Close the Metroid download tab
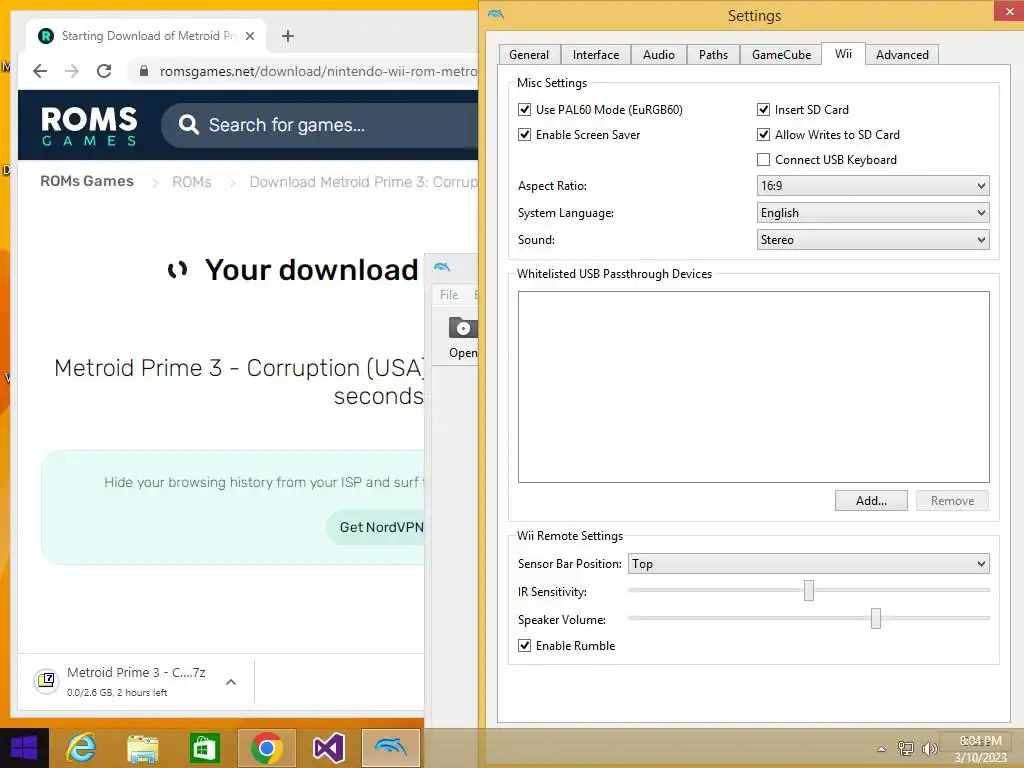Screen dimensions: 1024x768 (x=249, y=36)
